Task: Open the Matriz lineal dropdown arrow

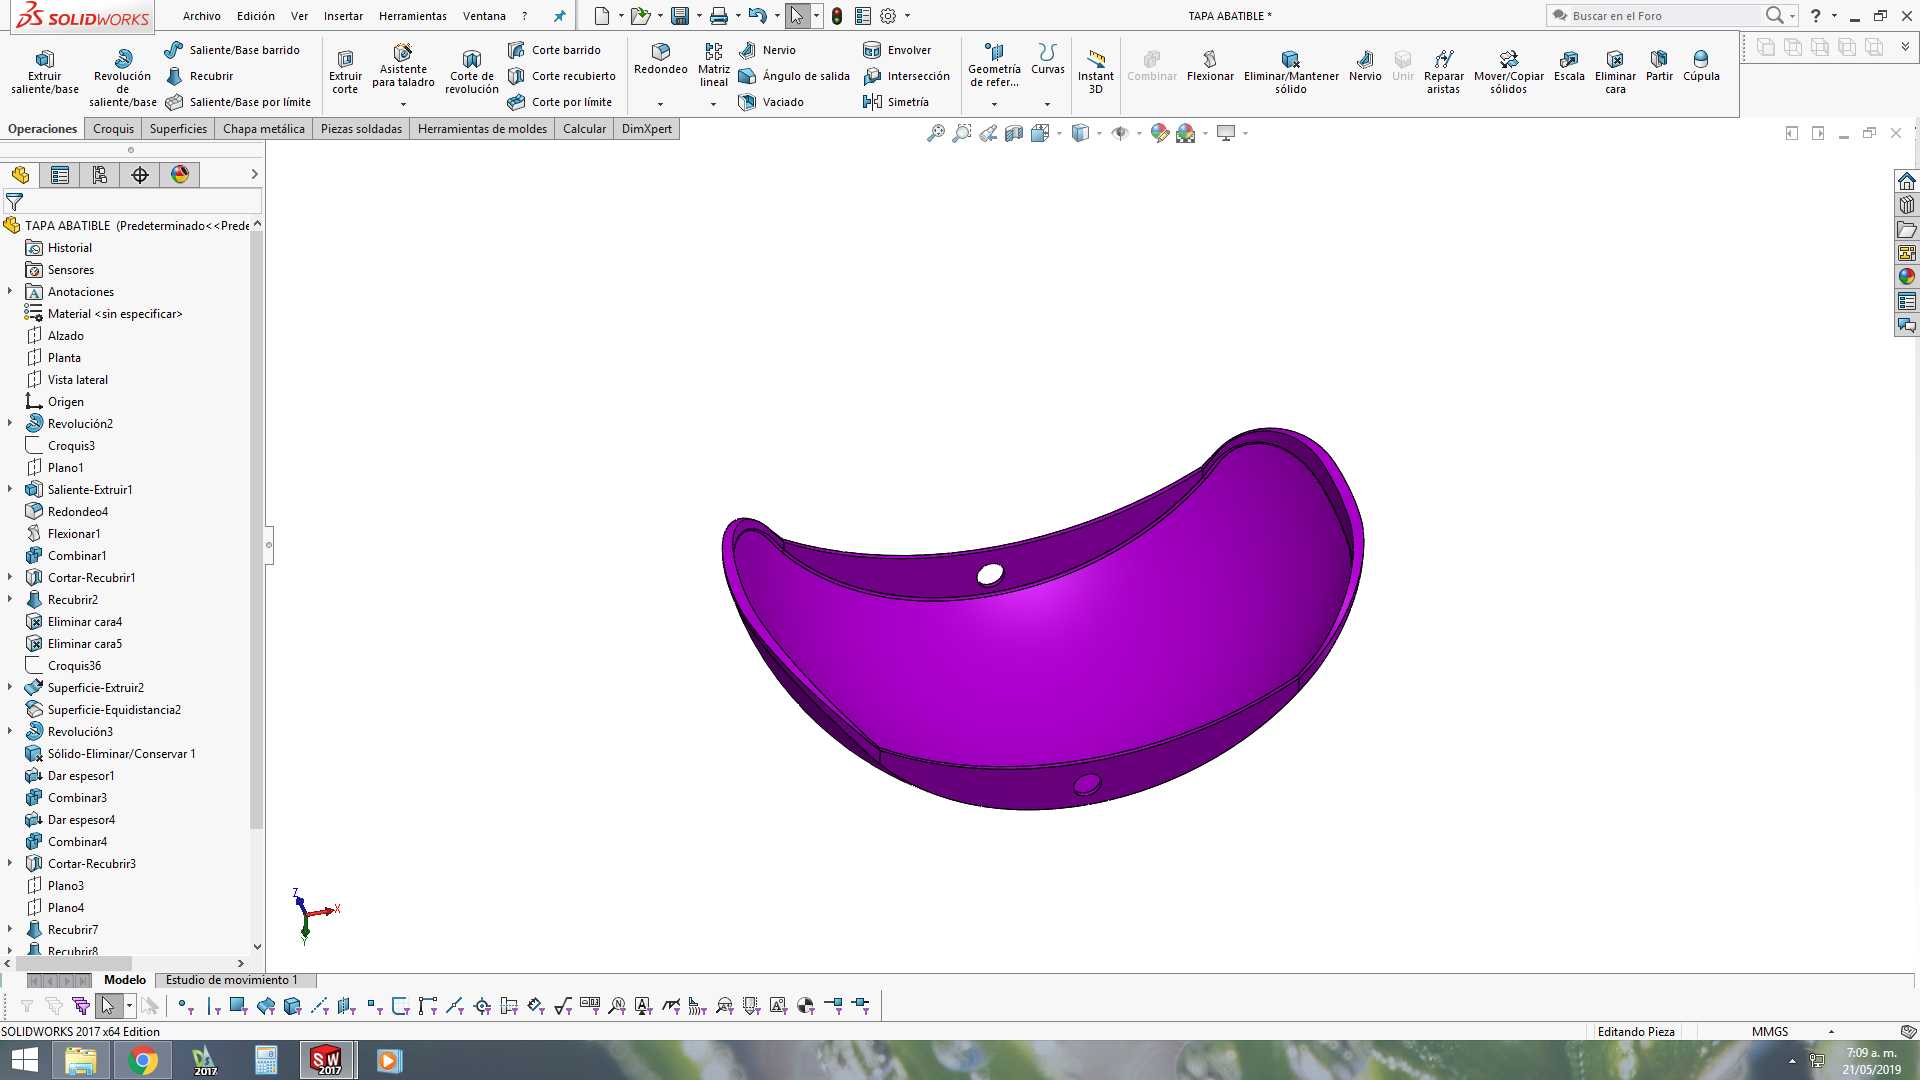Action: (x=713, y=104)
